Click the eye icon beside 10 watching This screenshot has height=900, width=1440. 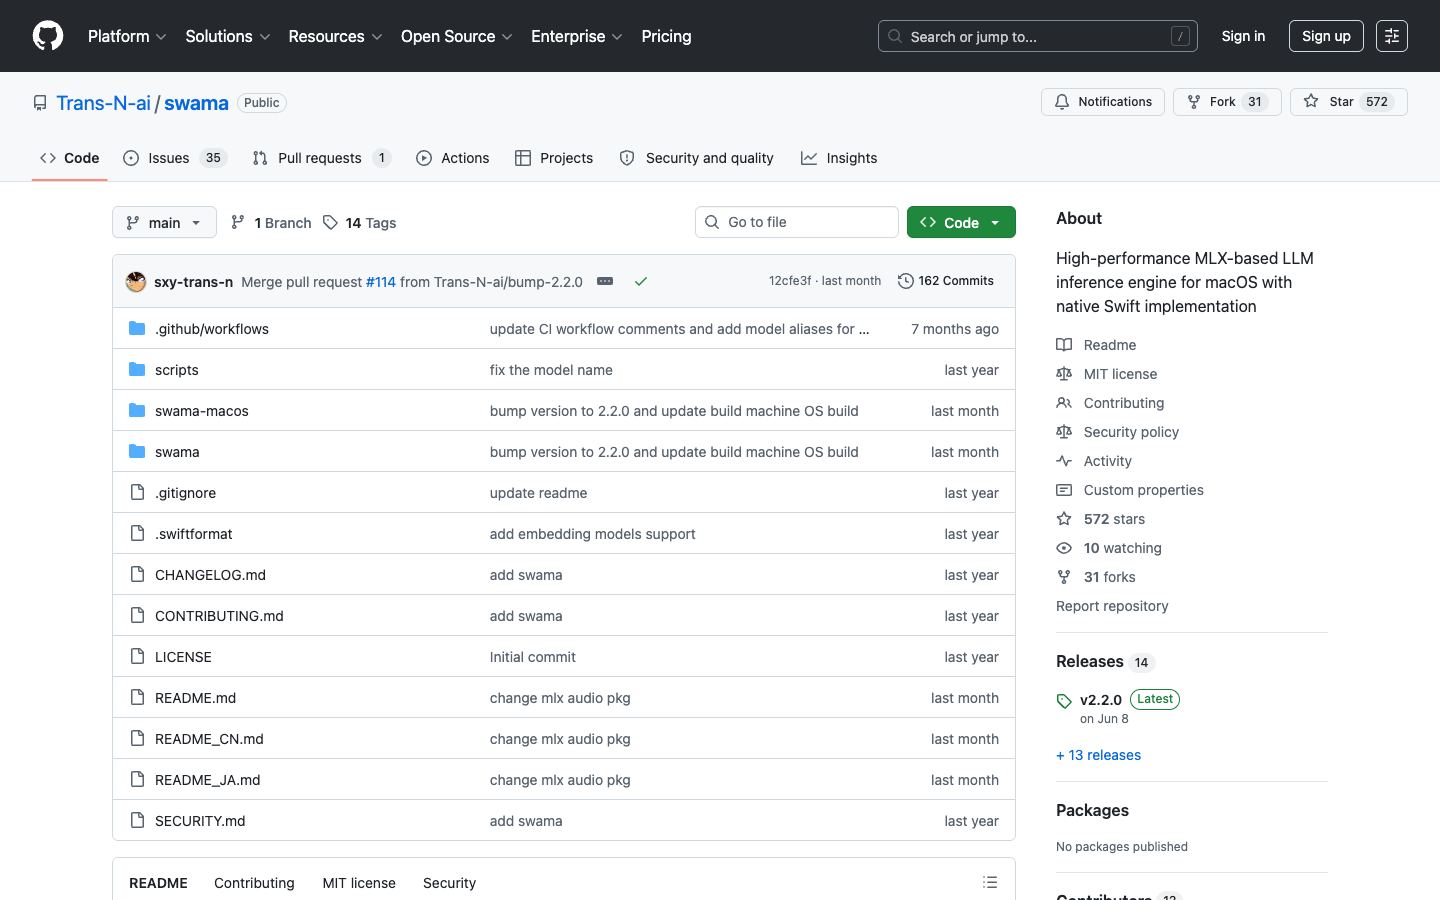pos(1064,548)
